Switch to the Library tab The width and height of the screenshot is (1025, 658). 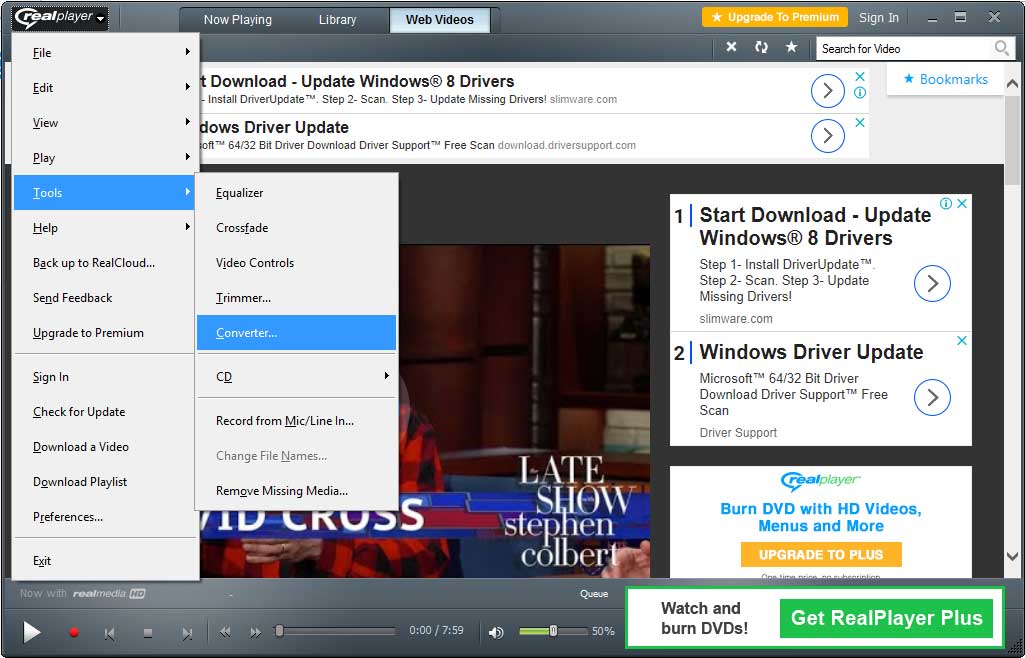point(337,19)
